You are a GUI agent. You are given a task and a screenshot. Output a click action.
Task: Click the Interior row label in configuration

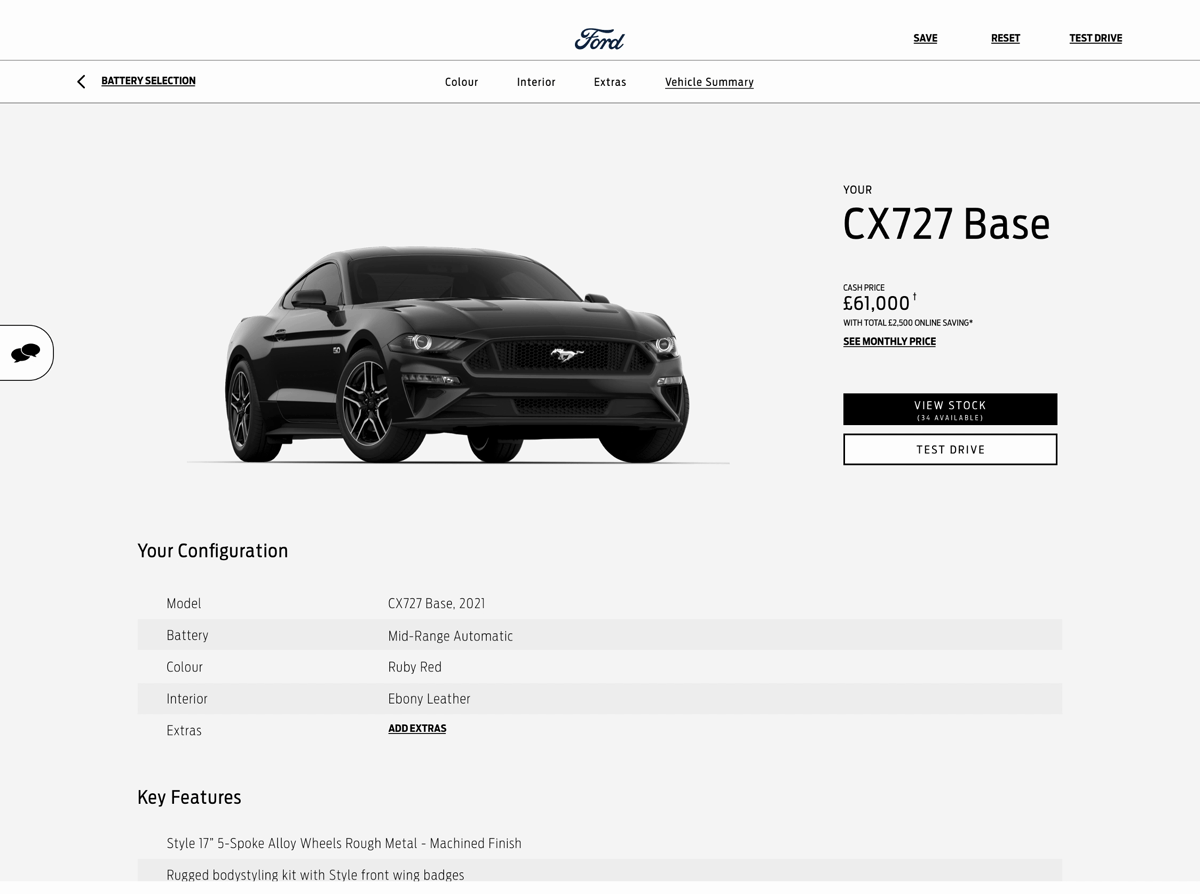click(x=187, y=699)
